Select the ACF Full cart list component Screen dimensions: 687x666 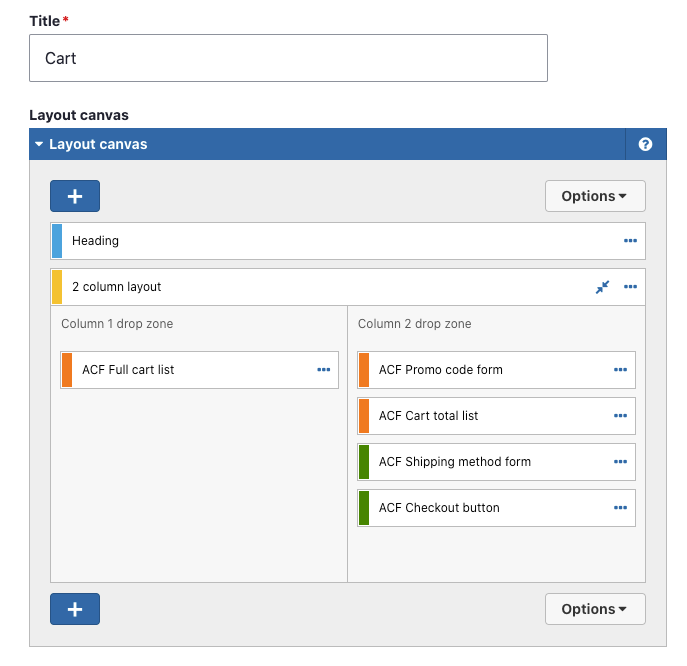[x=199, y=370]
